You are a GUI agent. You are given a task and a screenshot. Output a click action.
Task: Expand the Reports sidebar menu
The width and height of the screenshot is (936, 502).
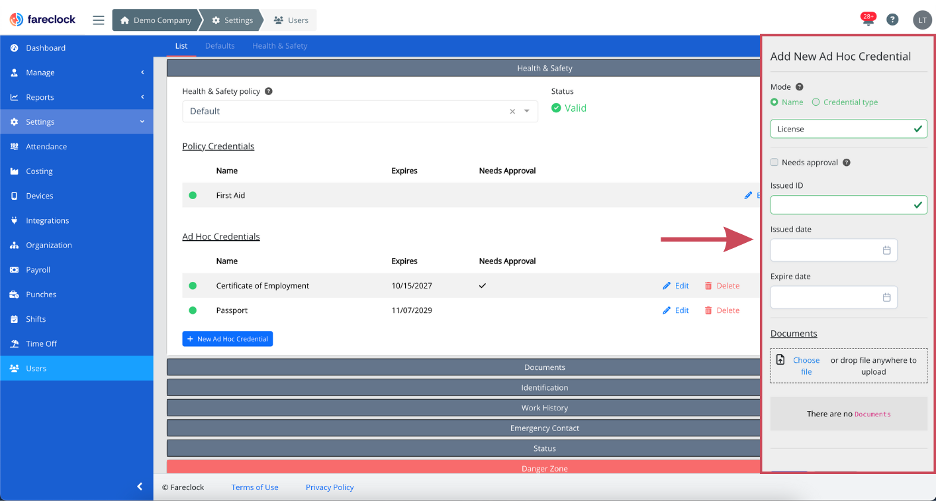(76, 97)
